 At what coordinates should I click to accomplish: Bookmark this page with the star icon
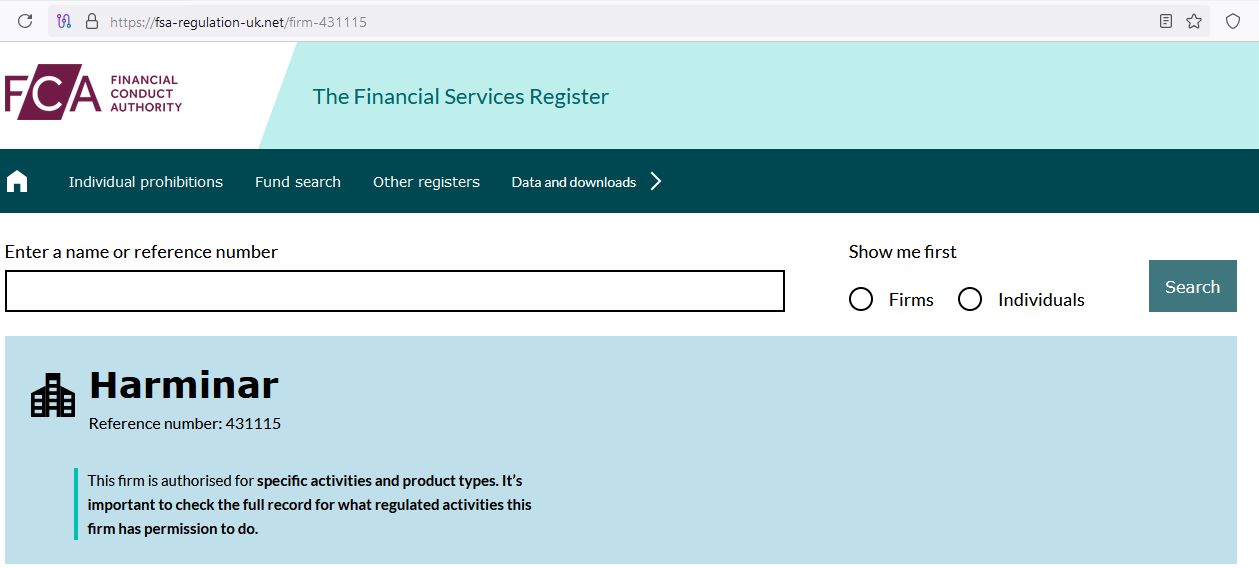pyautogui.click(x=1194, y=21)
